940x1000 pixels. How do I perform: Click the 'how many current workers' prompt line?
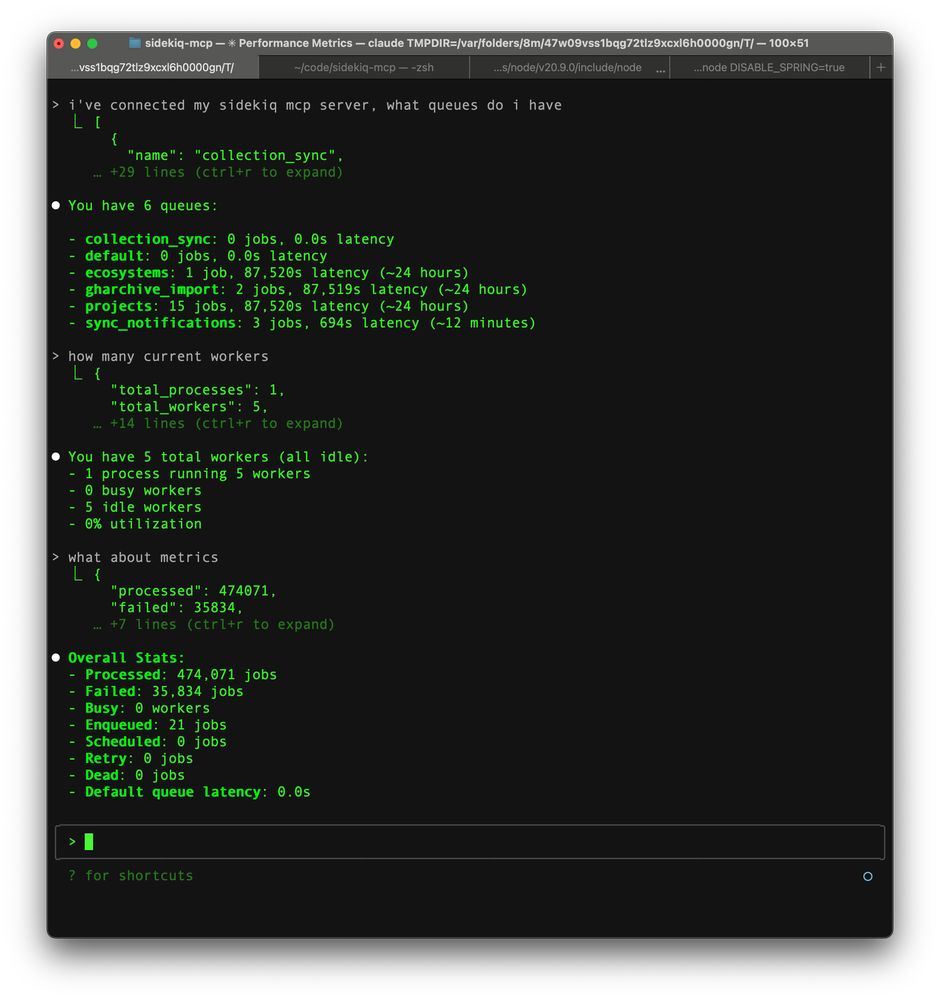click(168, 356)
